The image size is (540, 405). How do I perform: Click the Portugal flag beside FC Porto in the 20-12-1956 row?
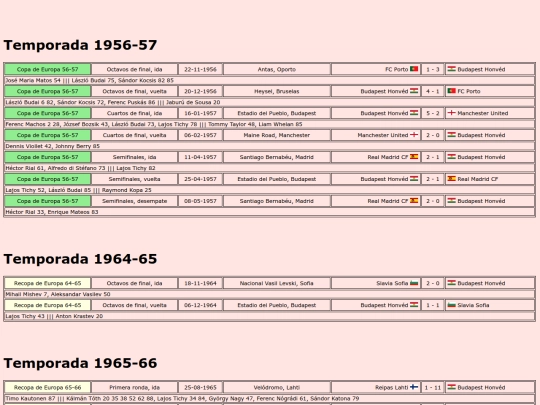451,91
